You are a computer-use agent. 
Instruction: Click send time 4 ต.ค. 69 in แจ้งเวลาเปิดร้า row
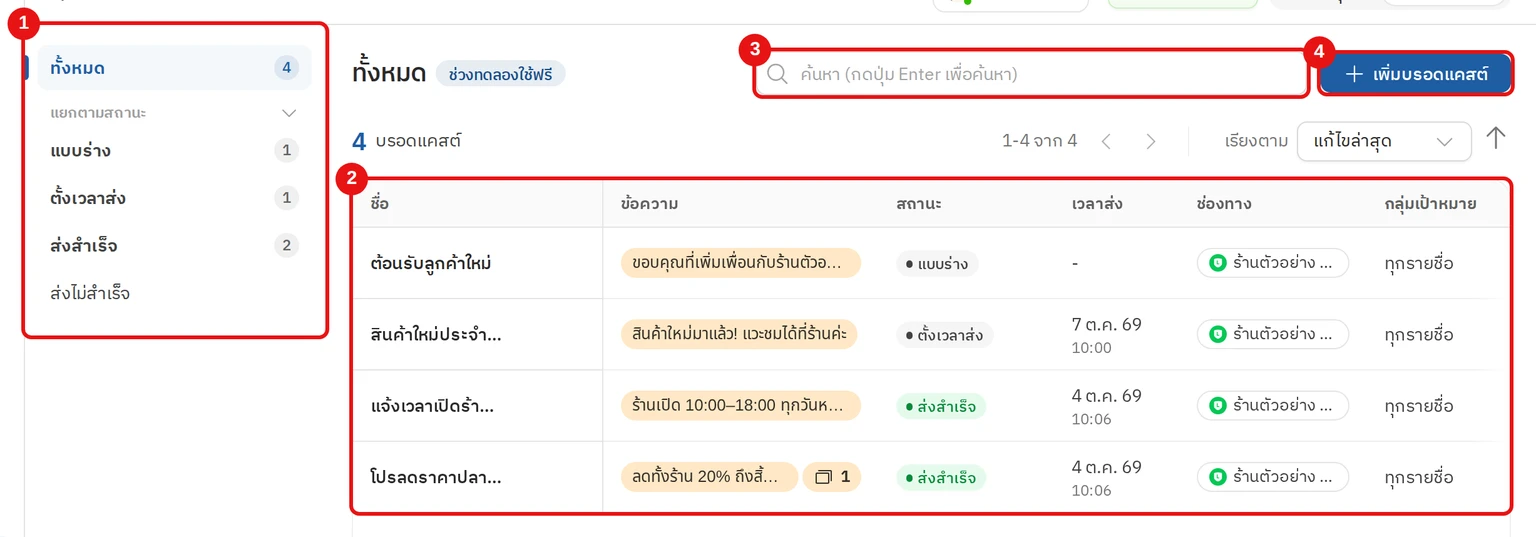[x=1106, y=406]
